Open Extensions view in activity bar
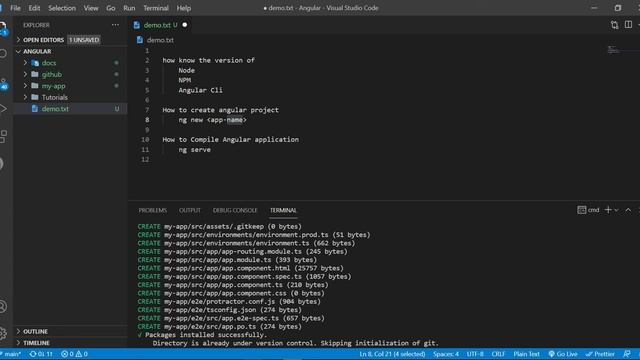Image resolution: width=640 pixels, height=360 pixels. point(3,136)
